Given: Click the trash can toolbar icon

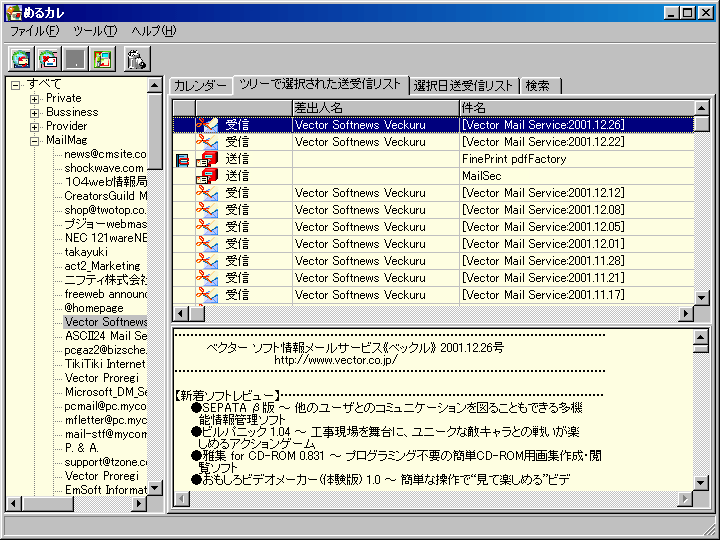Looking at the screenshot, I should [x=137, y=59].
